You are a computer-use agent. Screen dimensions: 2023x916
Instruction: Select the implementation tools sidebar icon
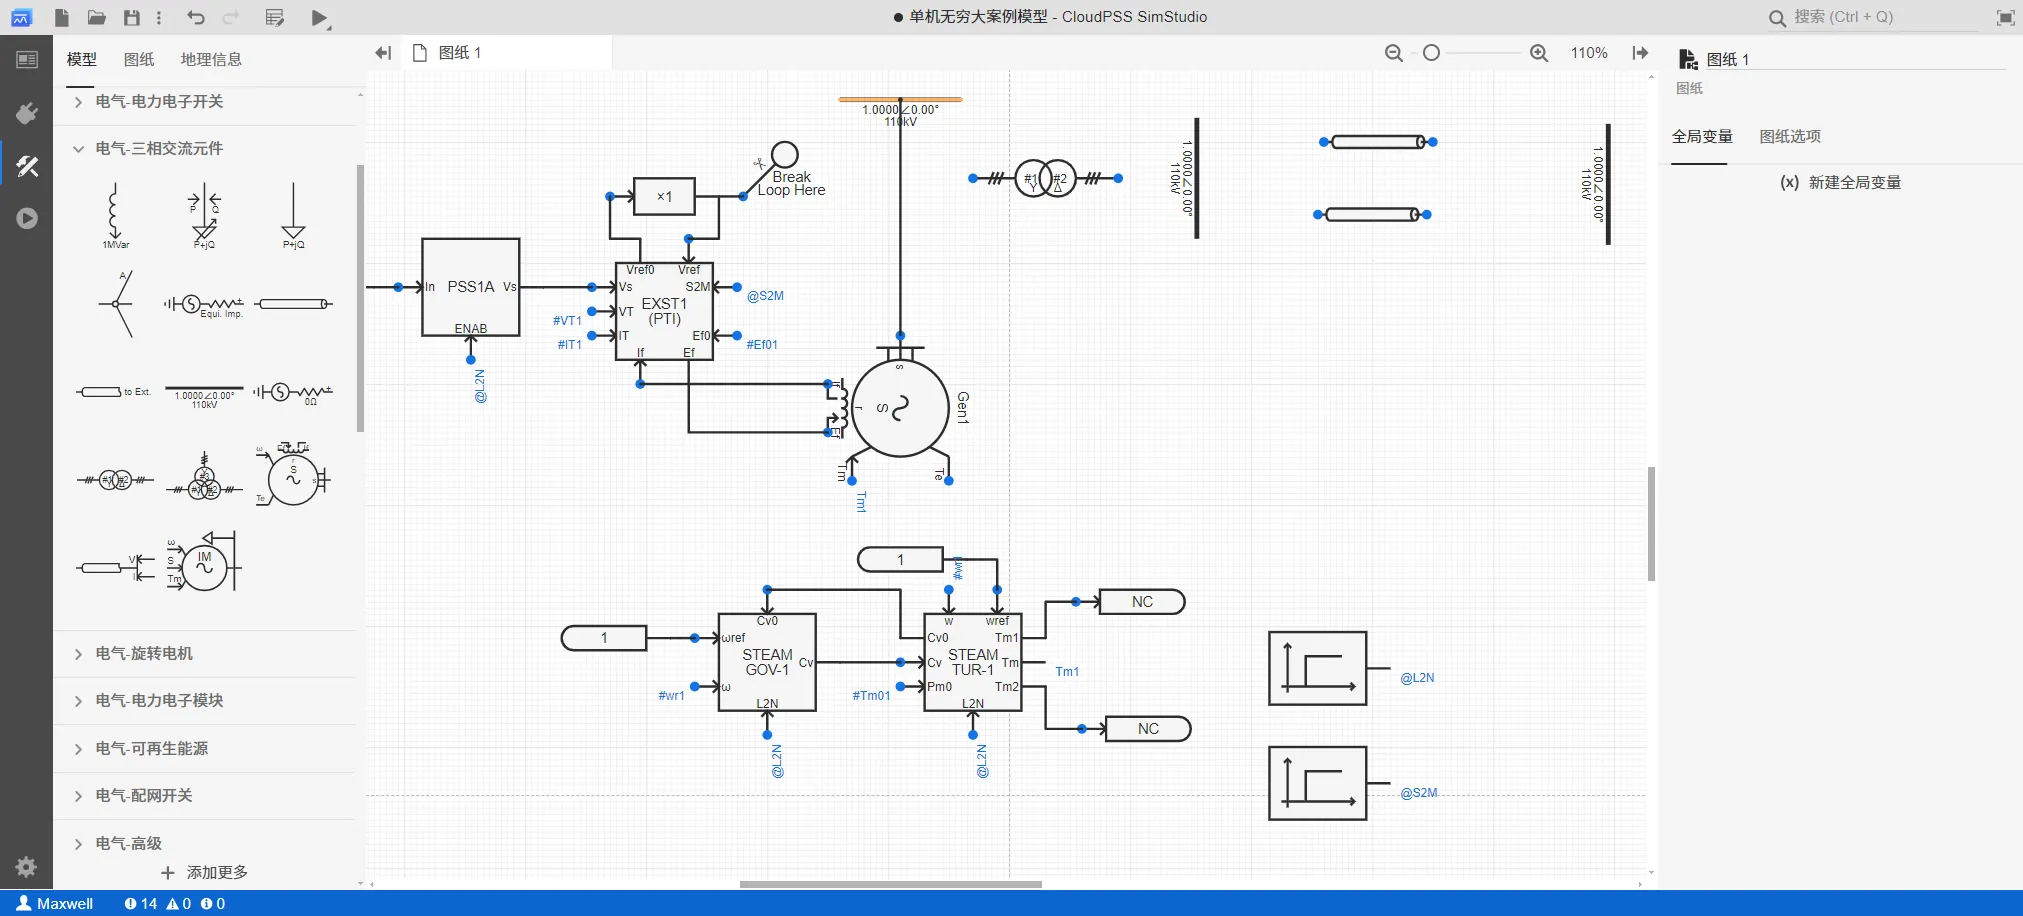[27, 165]
